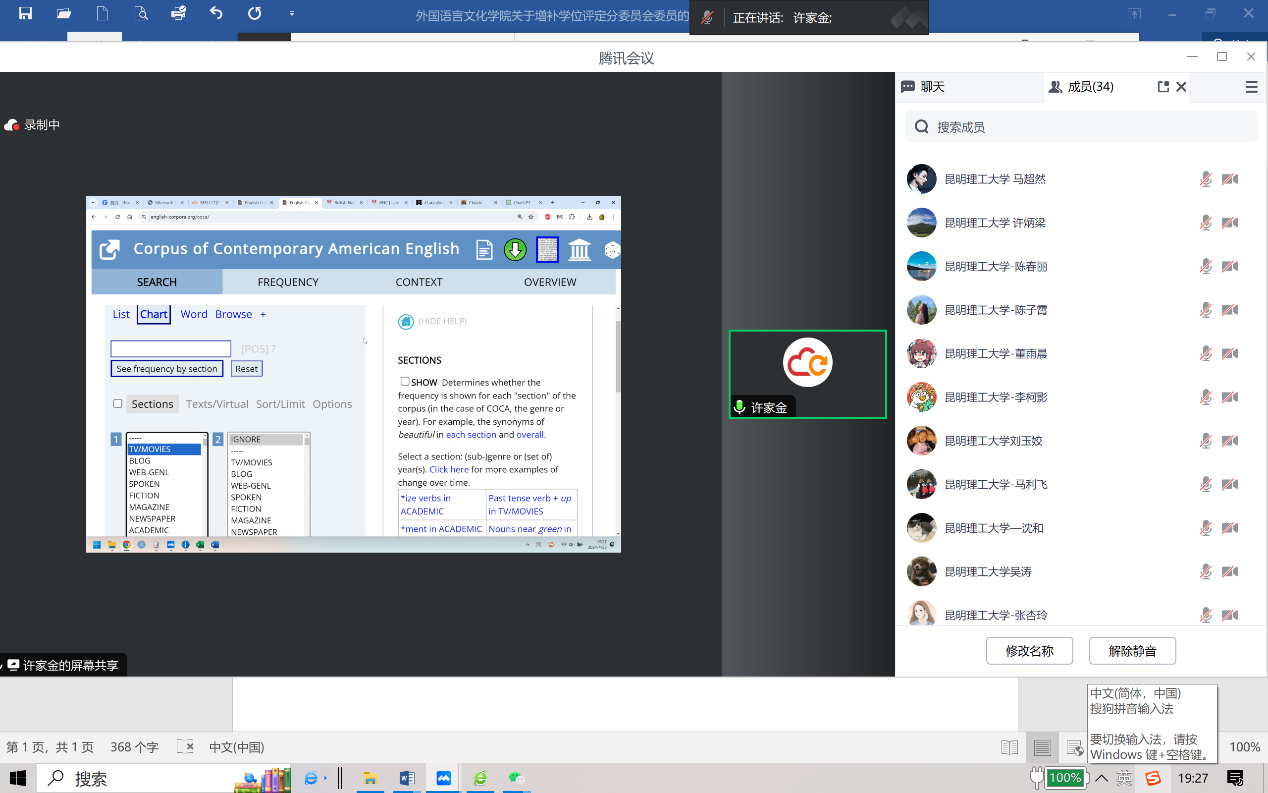Open WeChat from the taskbar
This screenshot has width=1268, height=793.
tap(516, 778)
